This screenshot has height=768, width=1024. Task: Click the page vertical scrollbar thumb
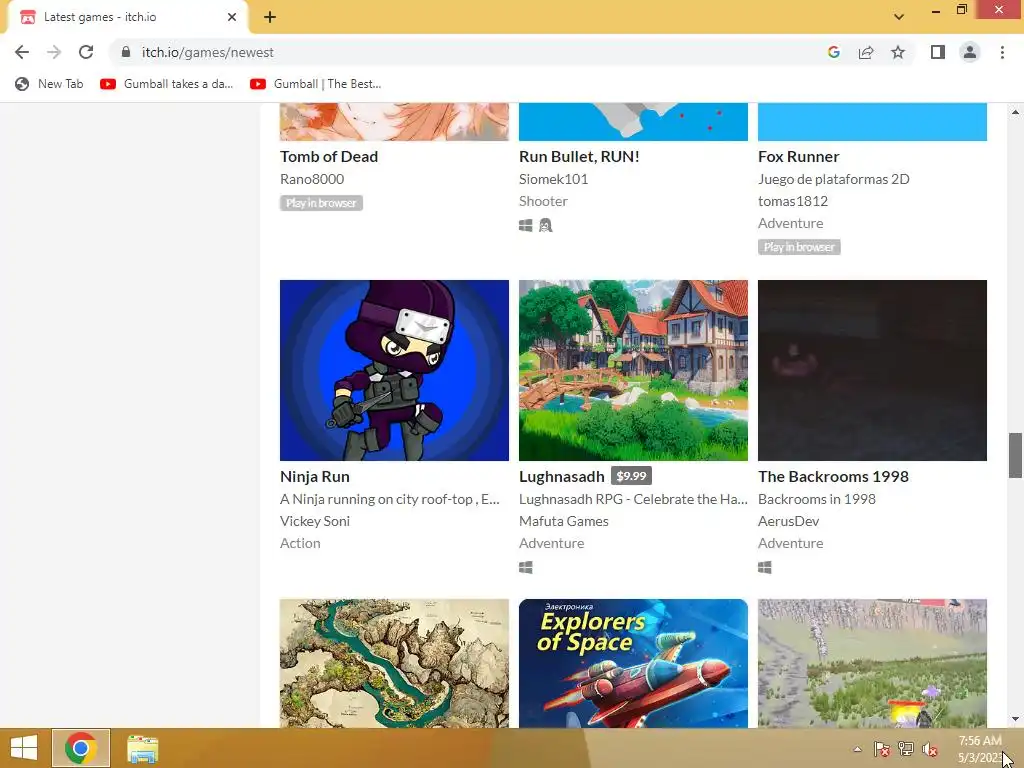1015,455
